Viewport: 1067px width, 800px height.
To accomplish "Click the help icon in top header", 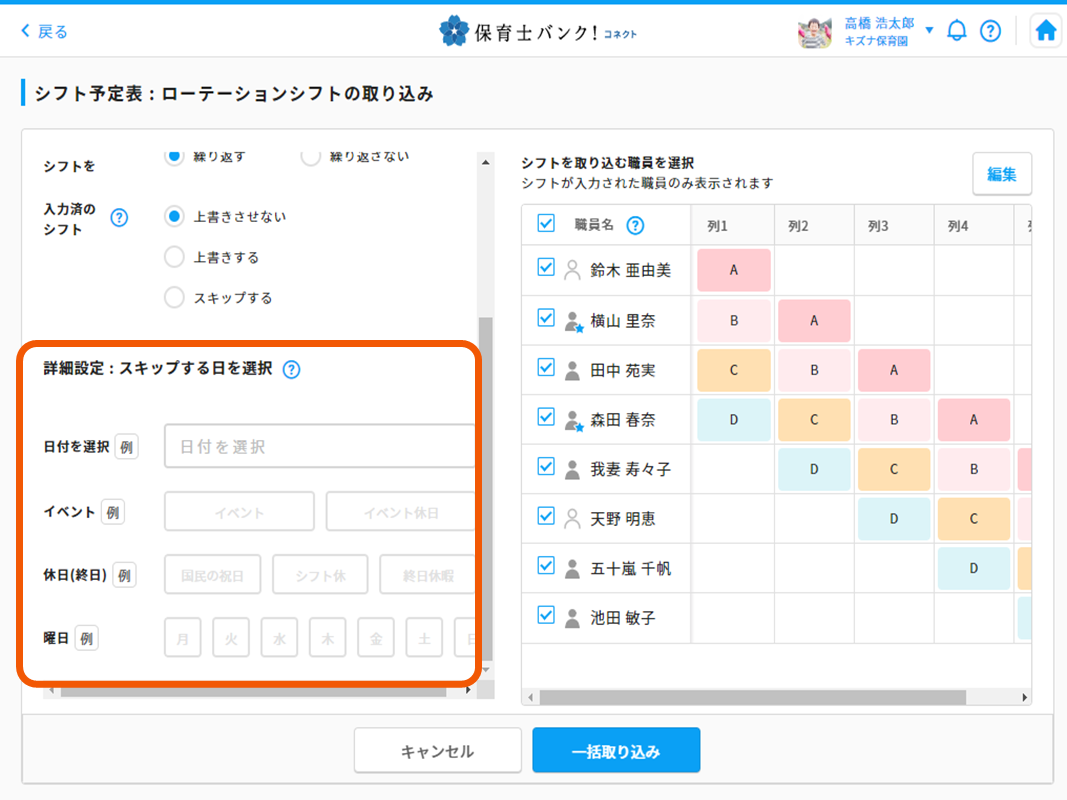I will pos(990,31).
